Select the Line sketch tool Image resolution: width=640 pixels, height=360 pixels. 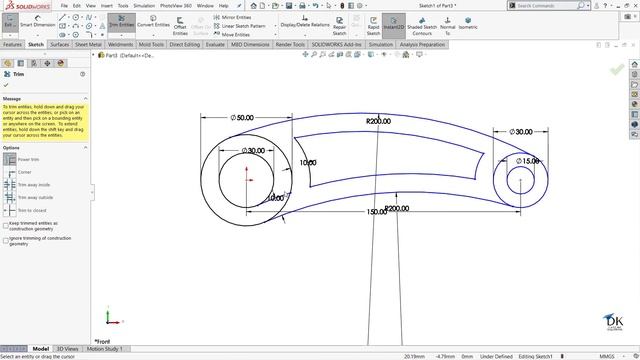(x=62, y=18)
